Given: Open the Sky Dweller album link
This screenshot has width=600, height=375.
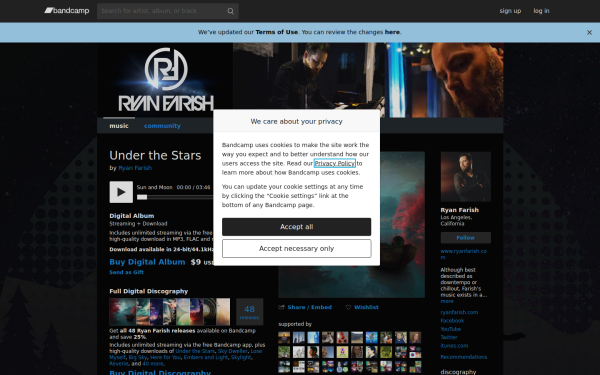Looking at the screenshot, I should [x=233, y=351].
